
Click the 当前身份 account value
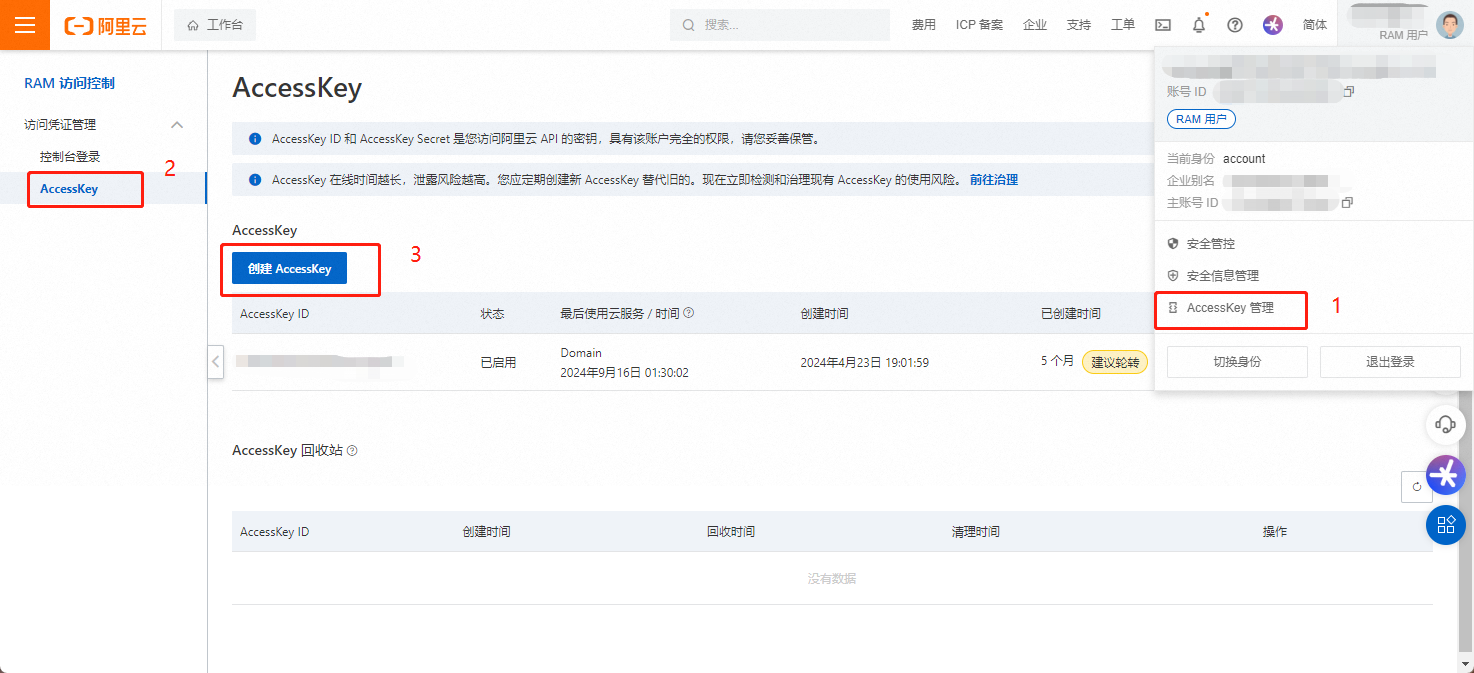[1244, 159]
